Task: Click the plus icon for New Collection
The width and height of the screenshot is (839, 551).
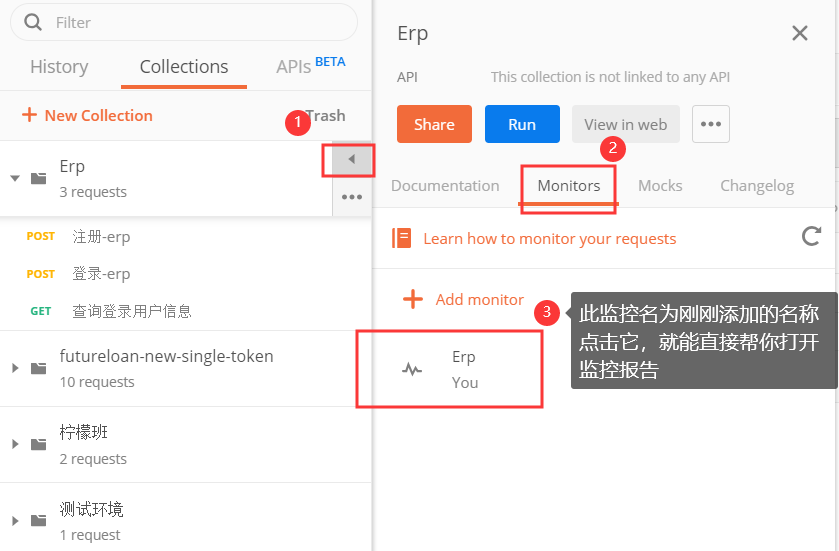Action: click(x=29, y=115)
